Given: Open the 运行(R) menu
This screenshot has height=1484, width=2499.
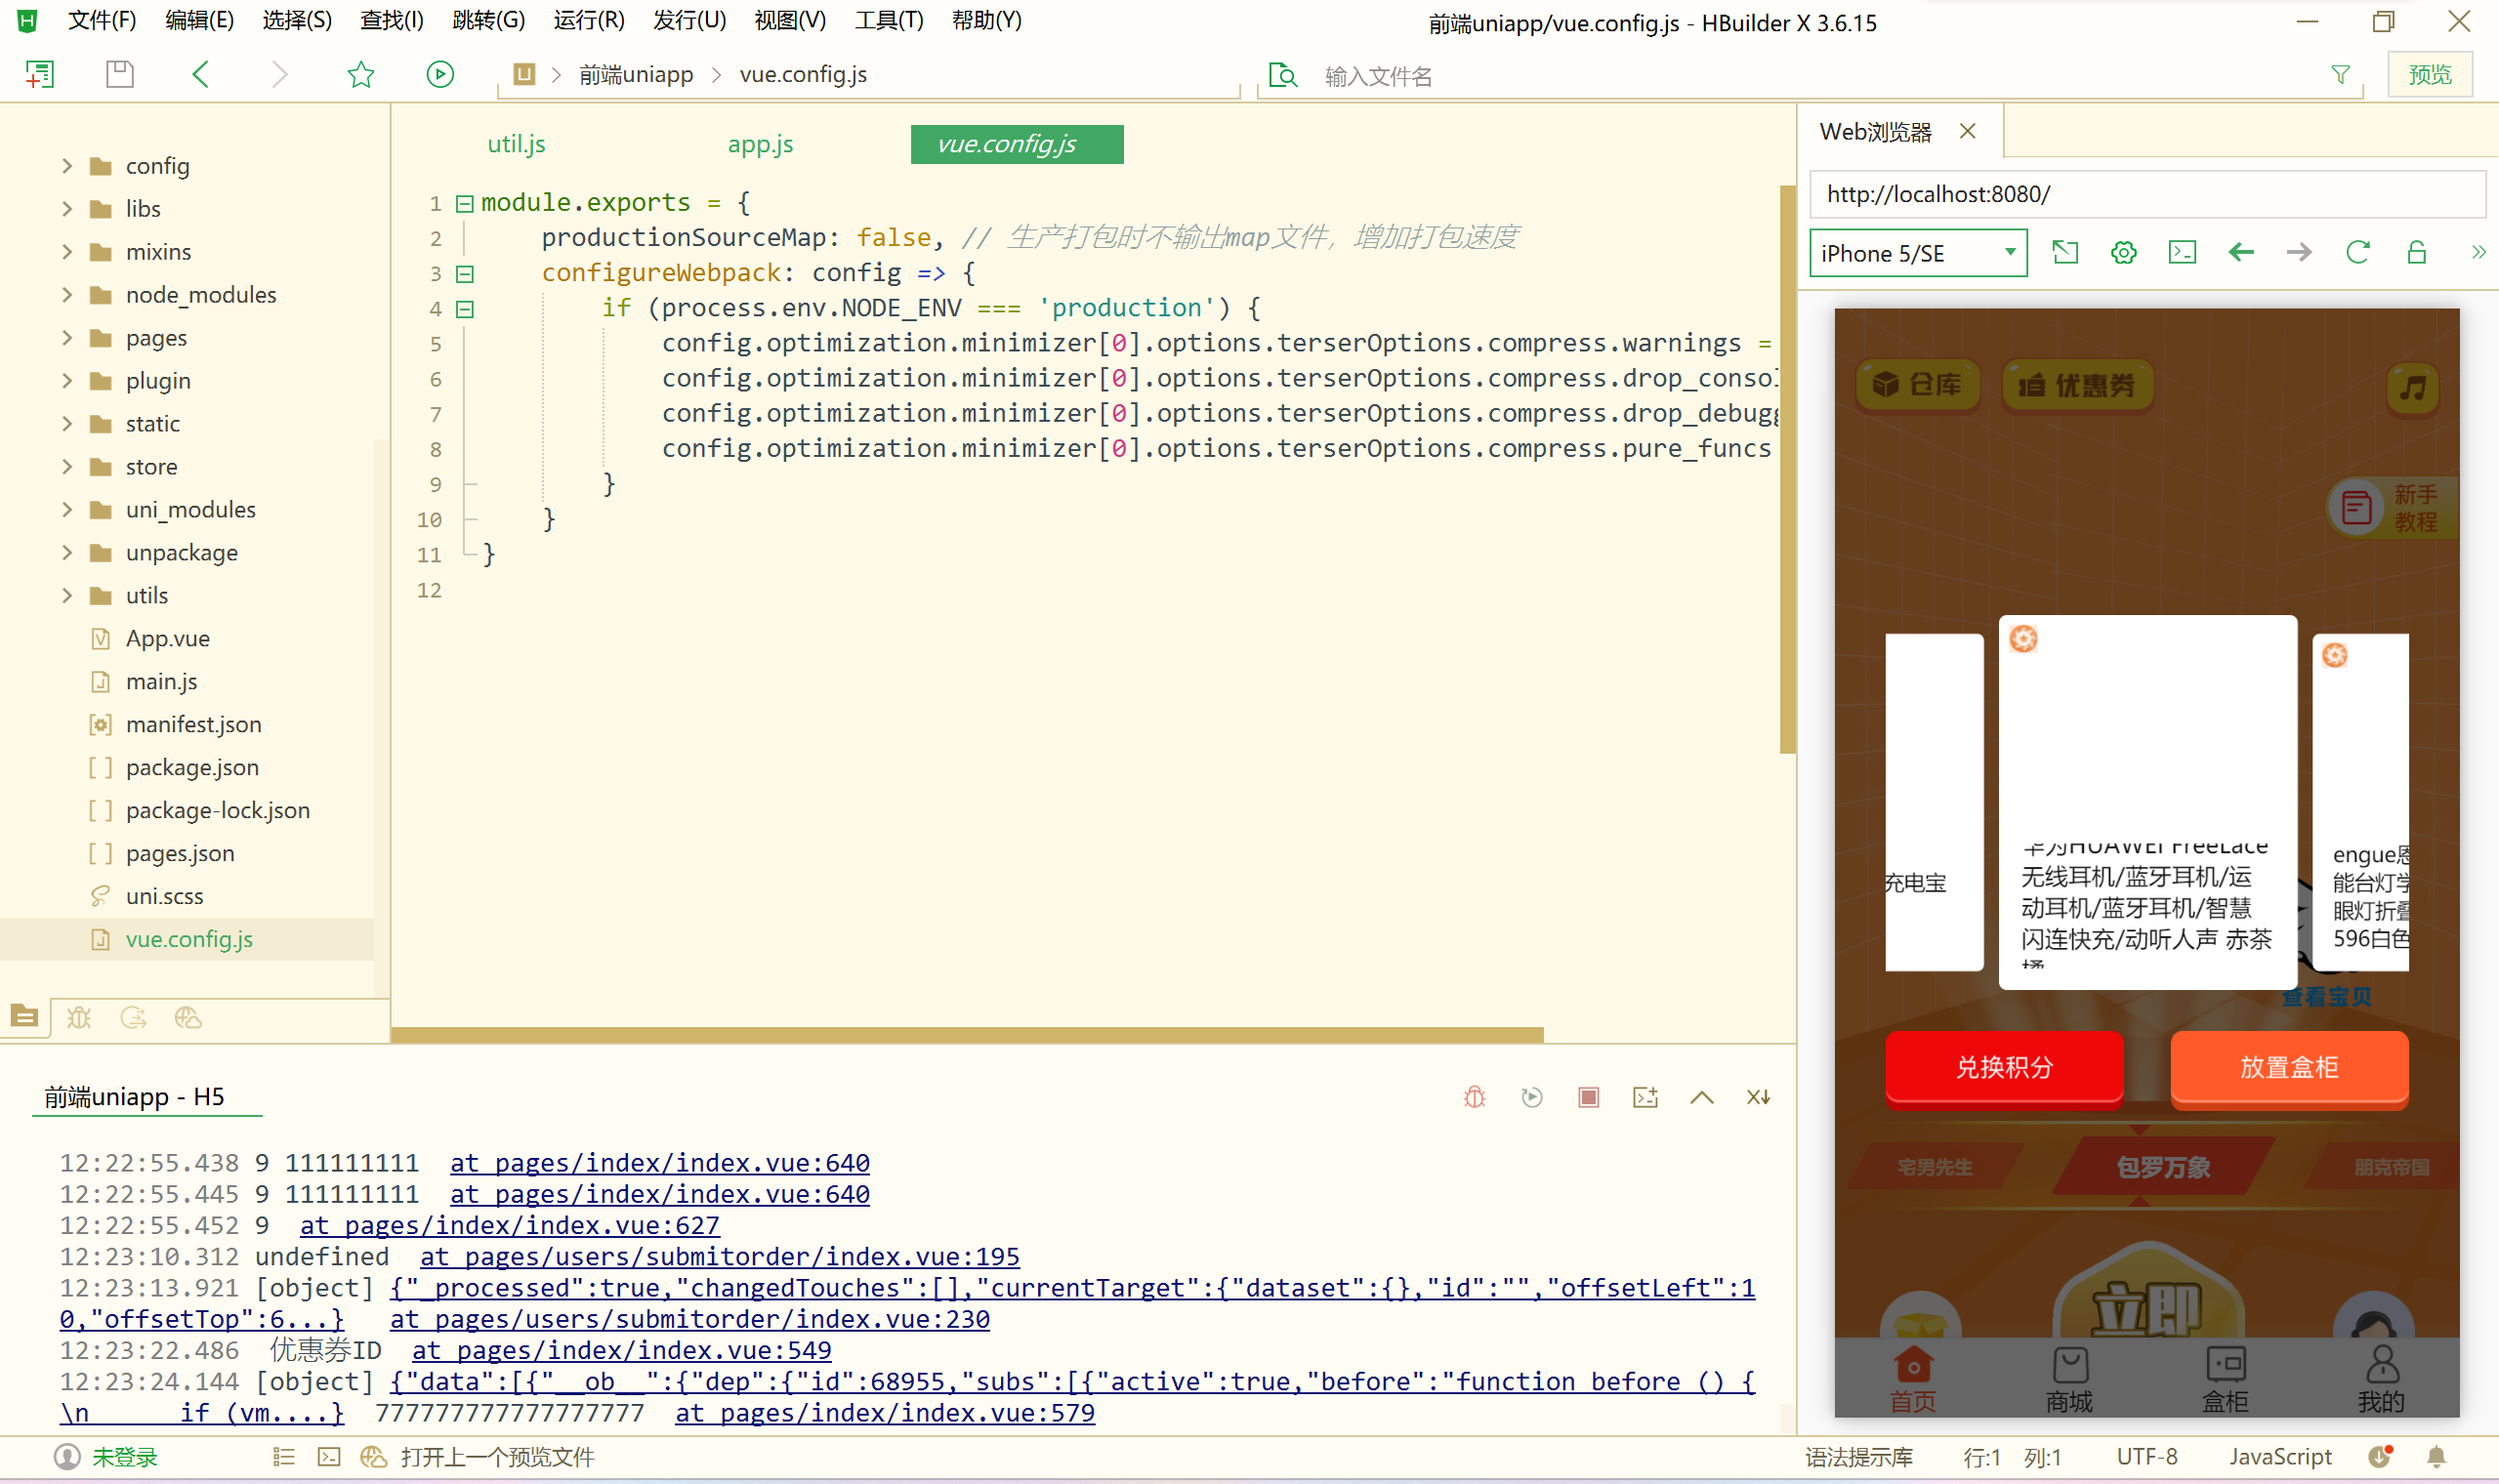Looking at the screenshot, I should 588,20.
